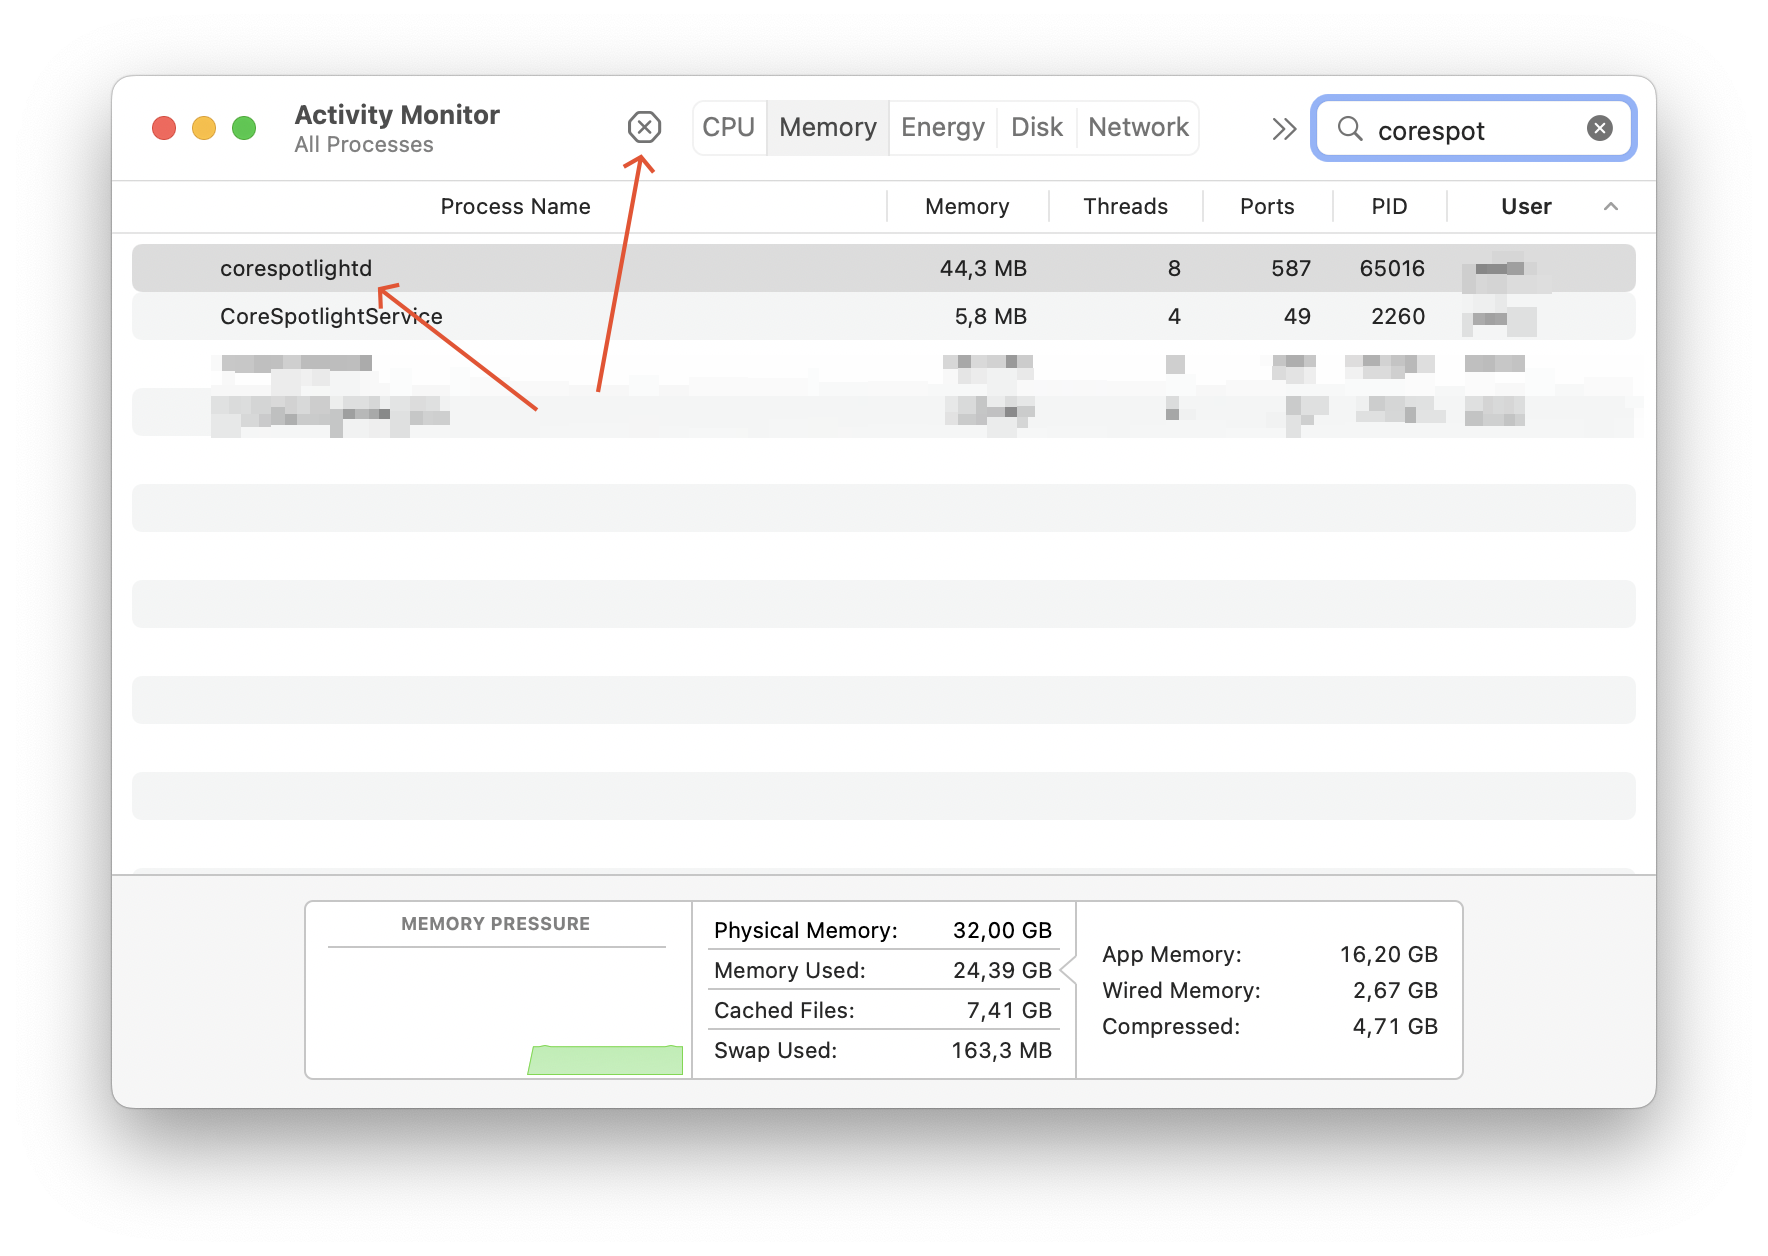This screenshot has width=1768, height=1256.
Task: Switch to the Disk tab
Action: tap(1037, 127)
